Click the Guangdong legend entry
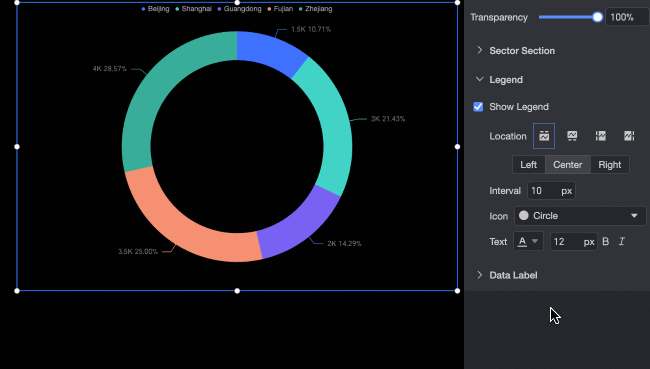650x369 pixels. 239,9
